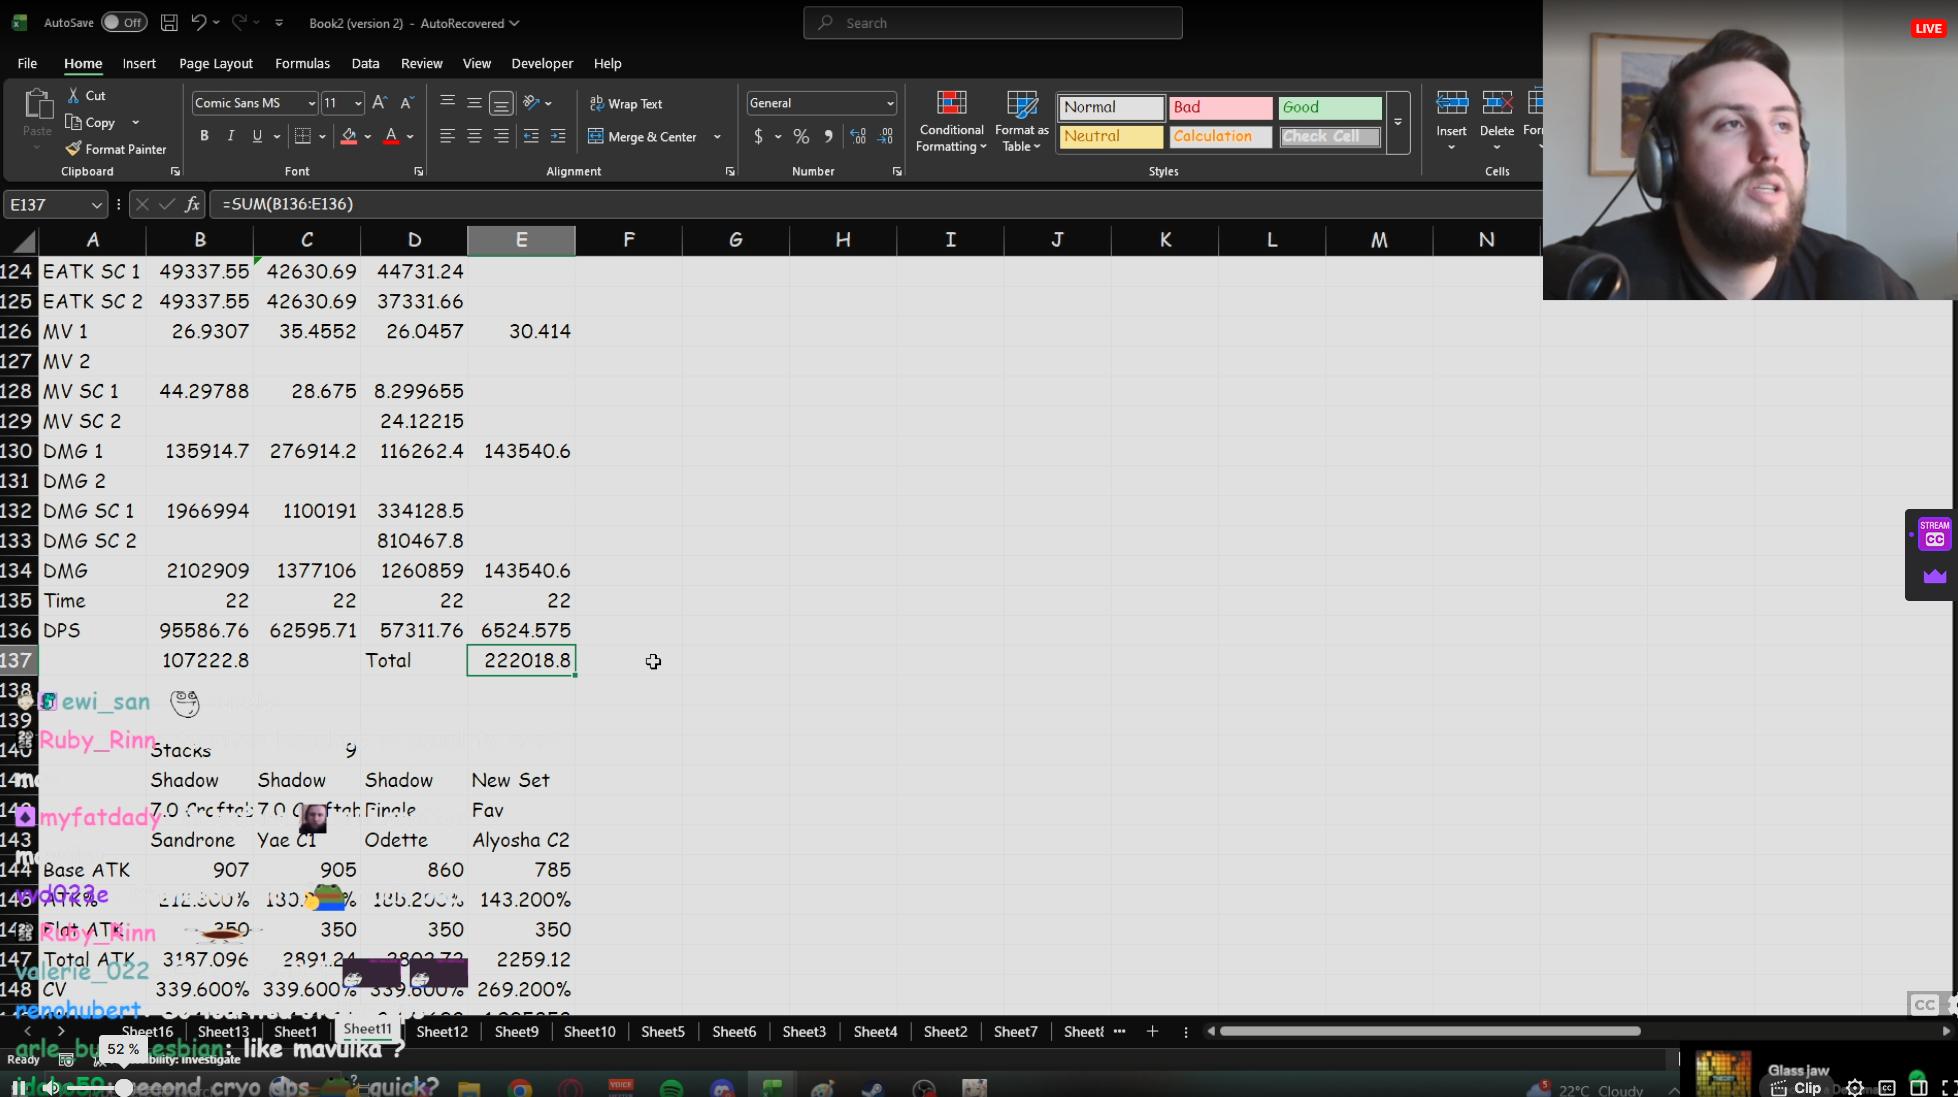Open the Fill Color dropdown arrow
The width and height of the screenshot is (1958, 1097).
pyautogui.click(x=368, y=136)
